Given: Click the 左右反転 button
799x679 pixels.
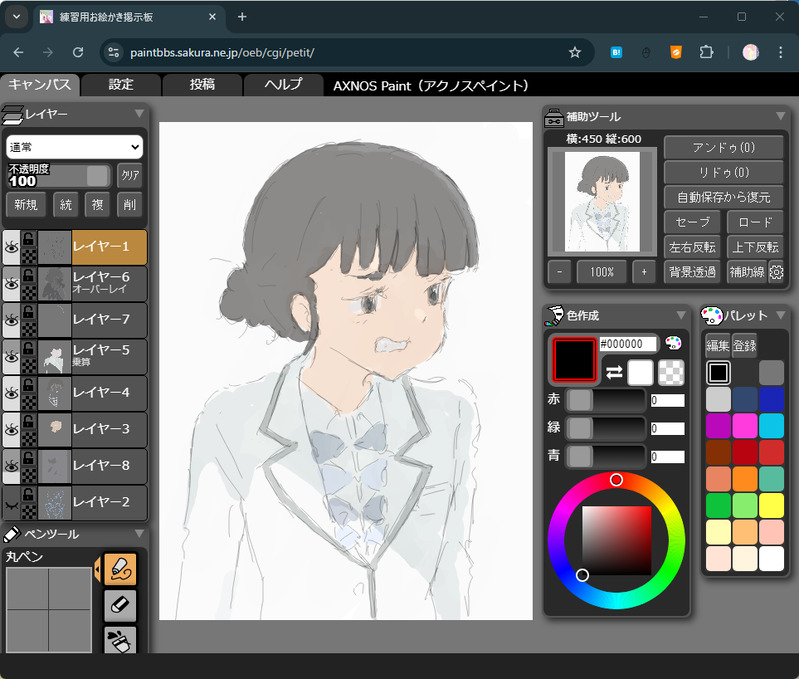Looking at the screenshot, I should point(692,248).
